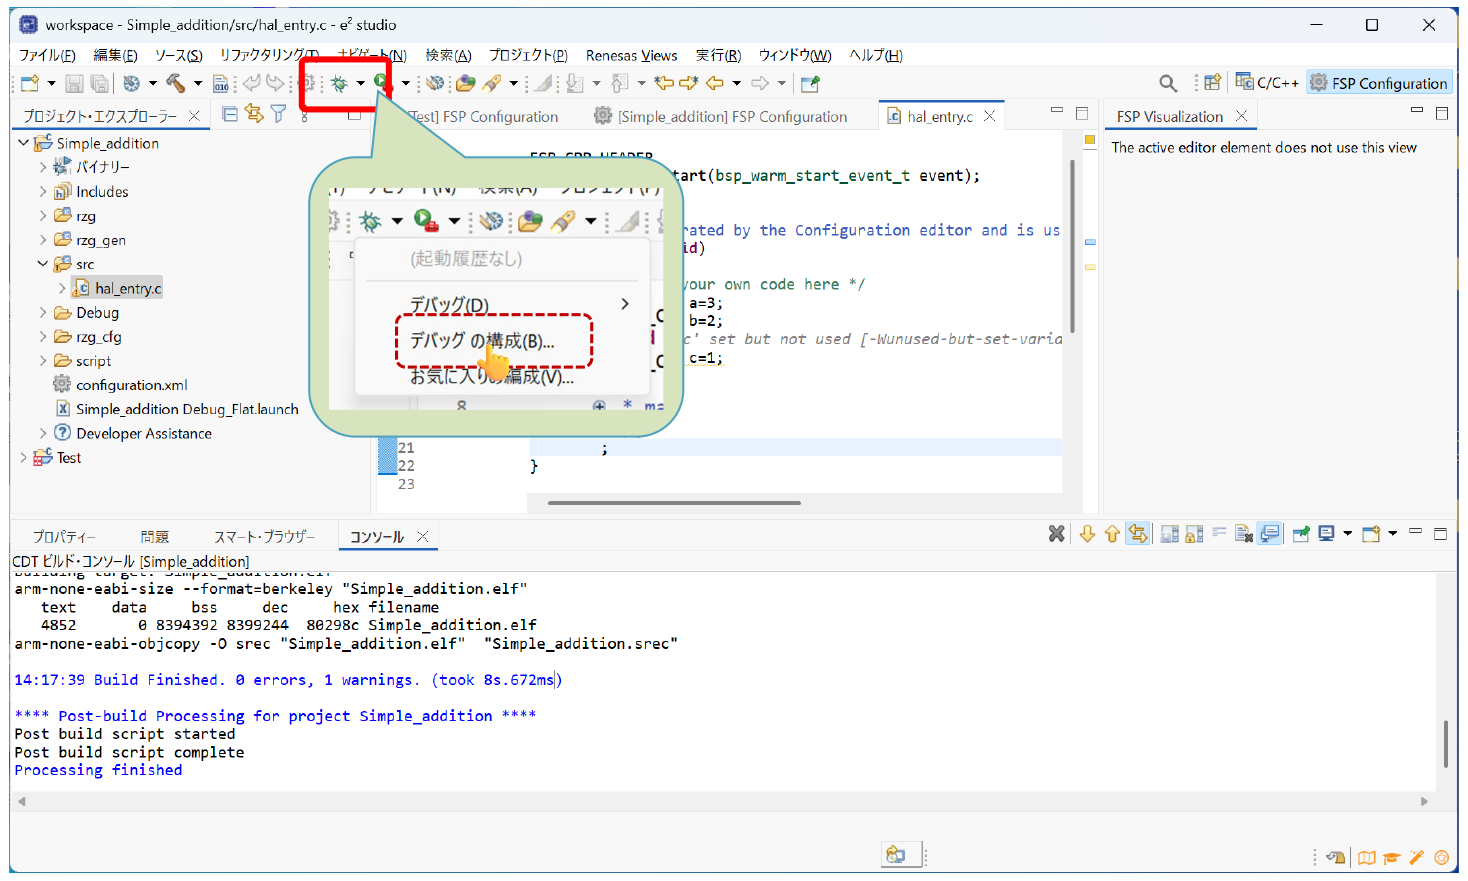
Task: Click the Open Console icon
Action: [1371, 534]
